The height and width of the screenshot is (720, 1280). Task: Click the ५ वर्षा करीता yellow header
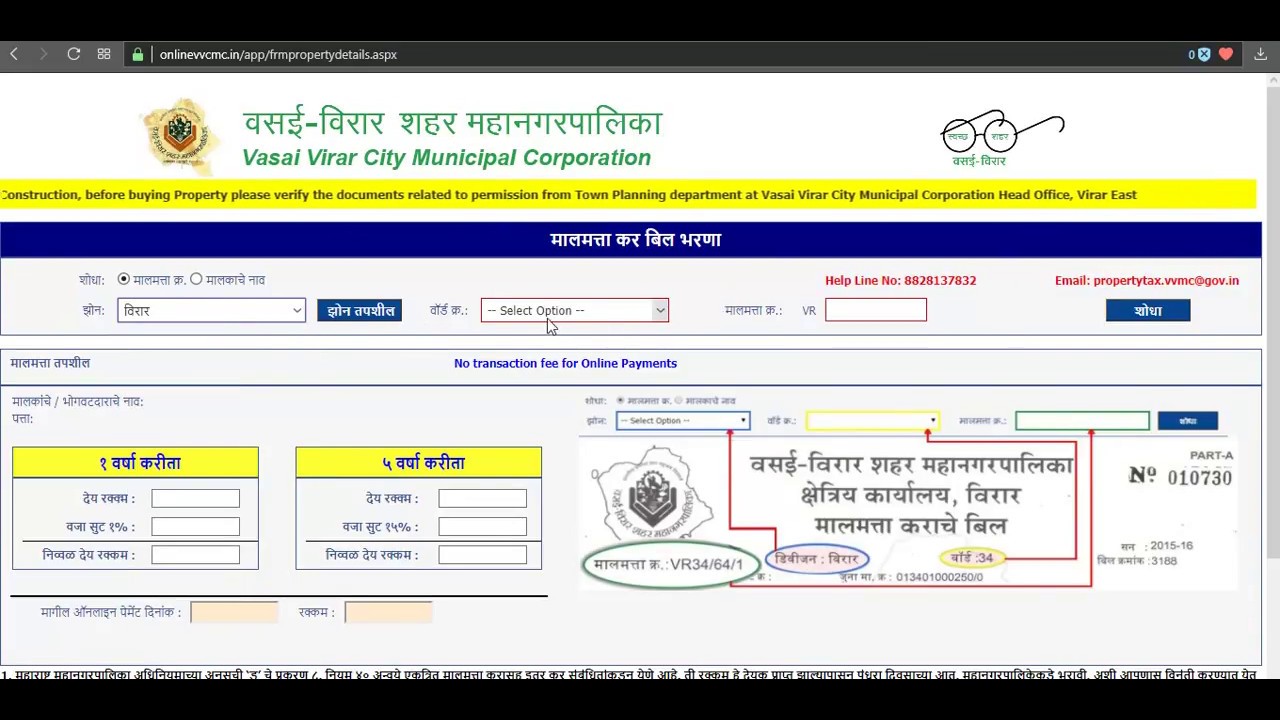pyautogui.click(x=419, y=463)
